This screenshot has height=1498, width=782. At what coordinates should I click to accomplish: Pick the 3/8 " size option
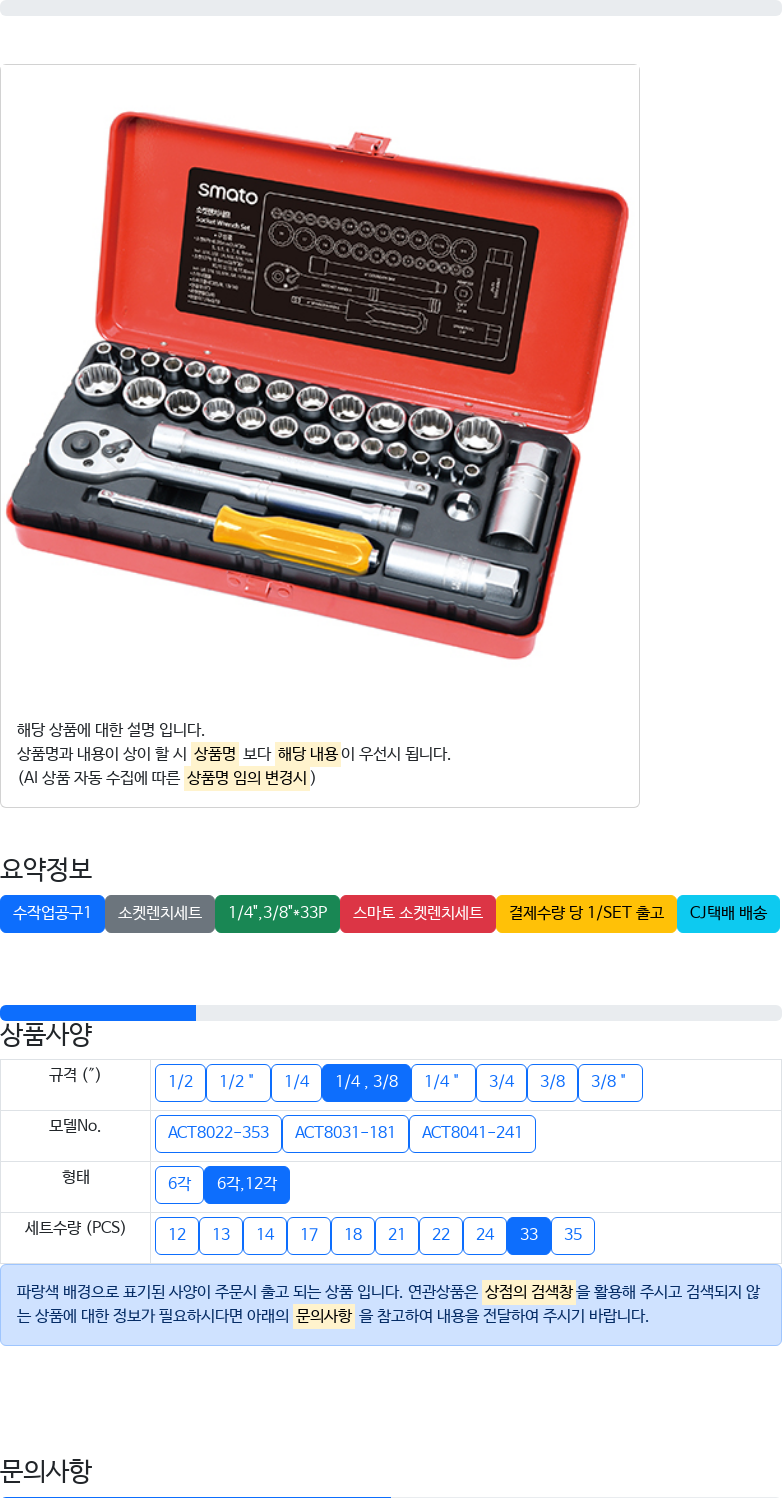pyautogui.click(x=610, y=1083)
